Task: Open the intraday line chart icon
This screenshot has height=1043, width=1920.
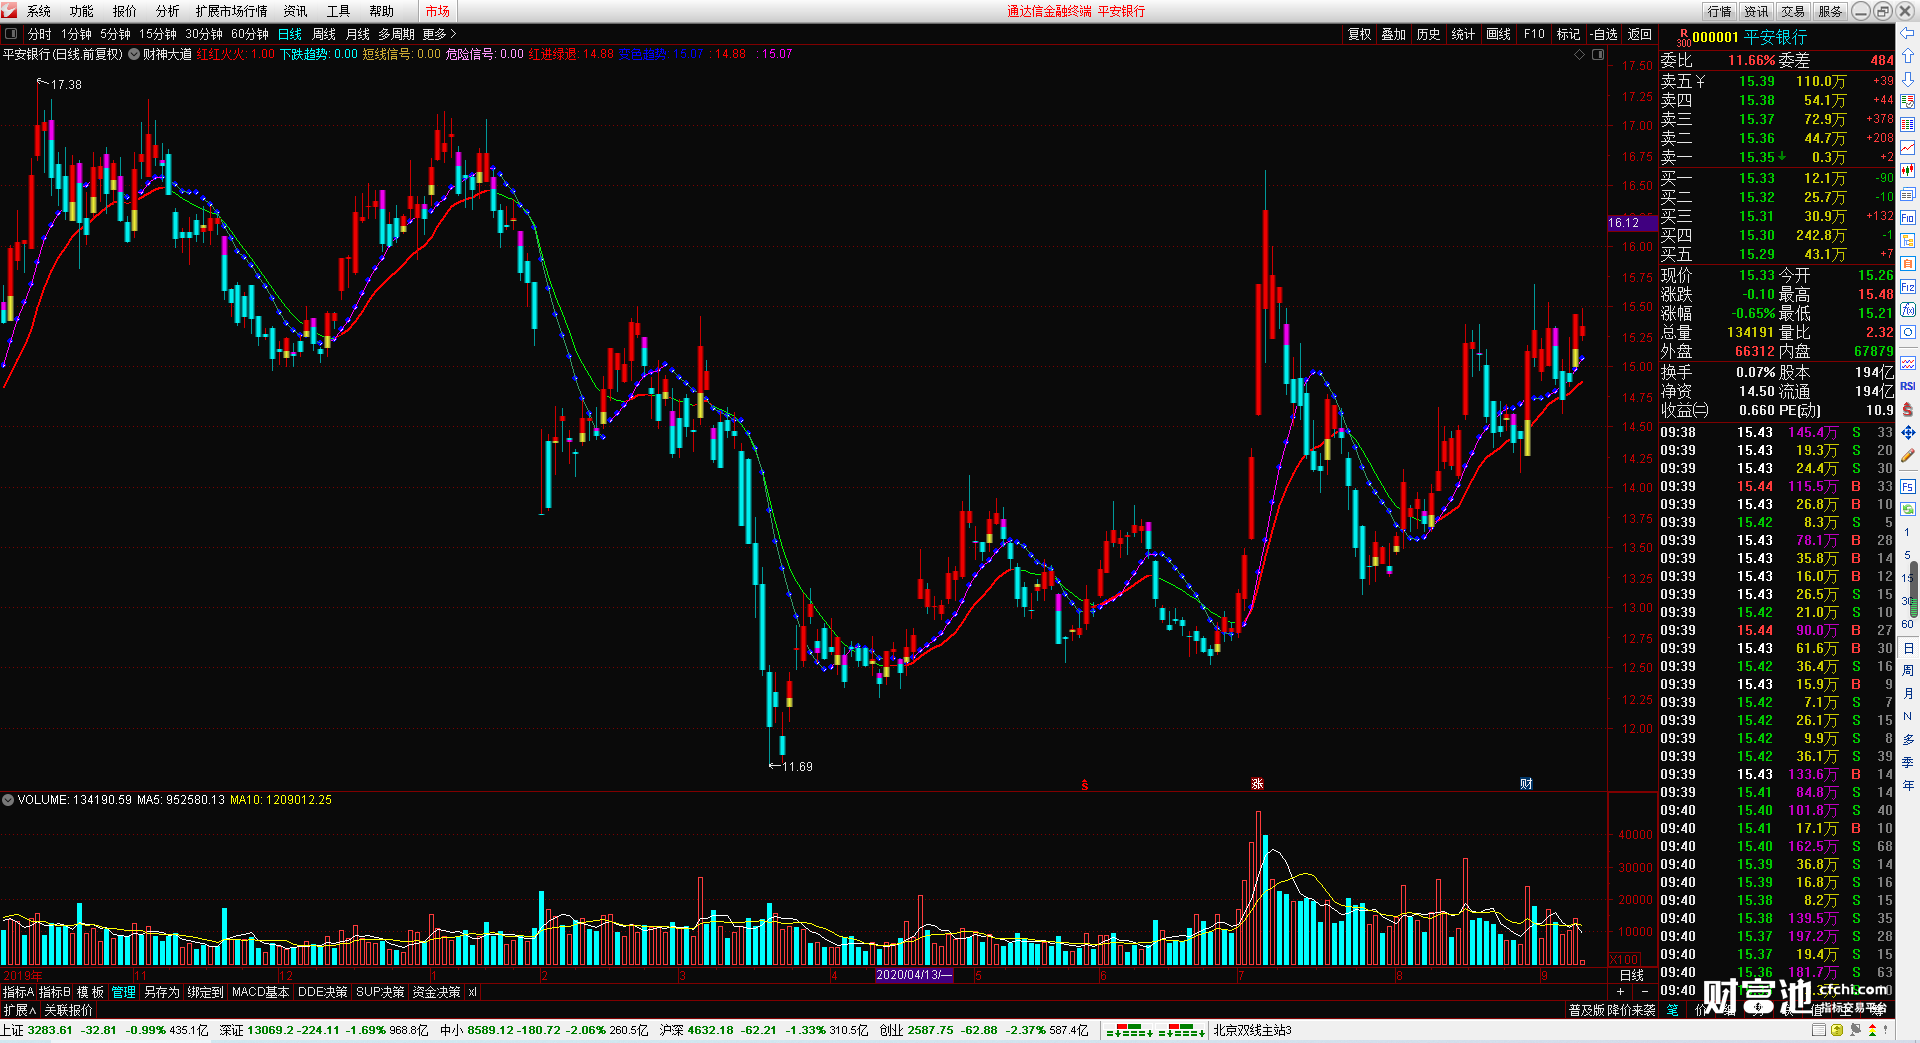Action: click(1908, 148)
